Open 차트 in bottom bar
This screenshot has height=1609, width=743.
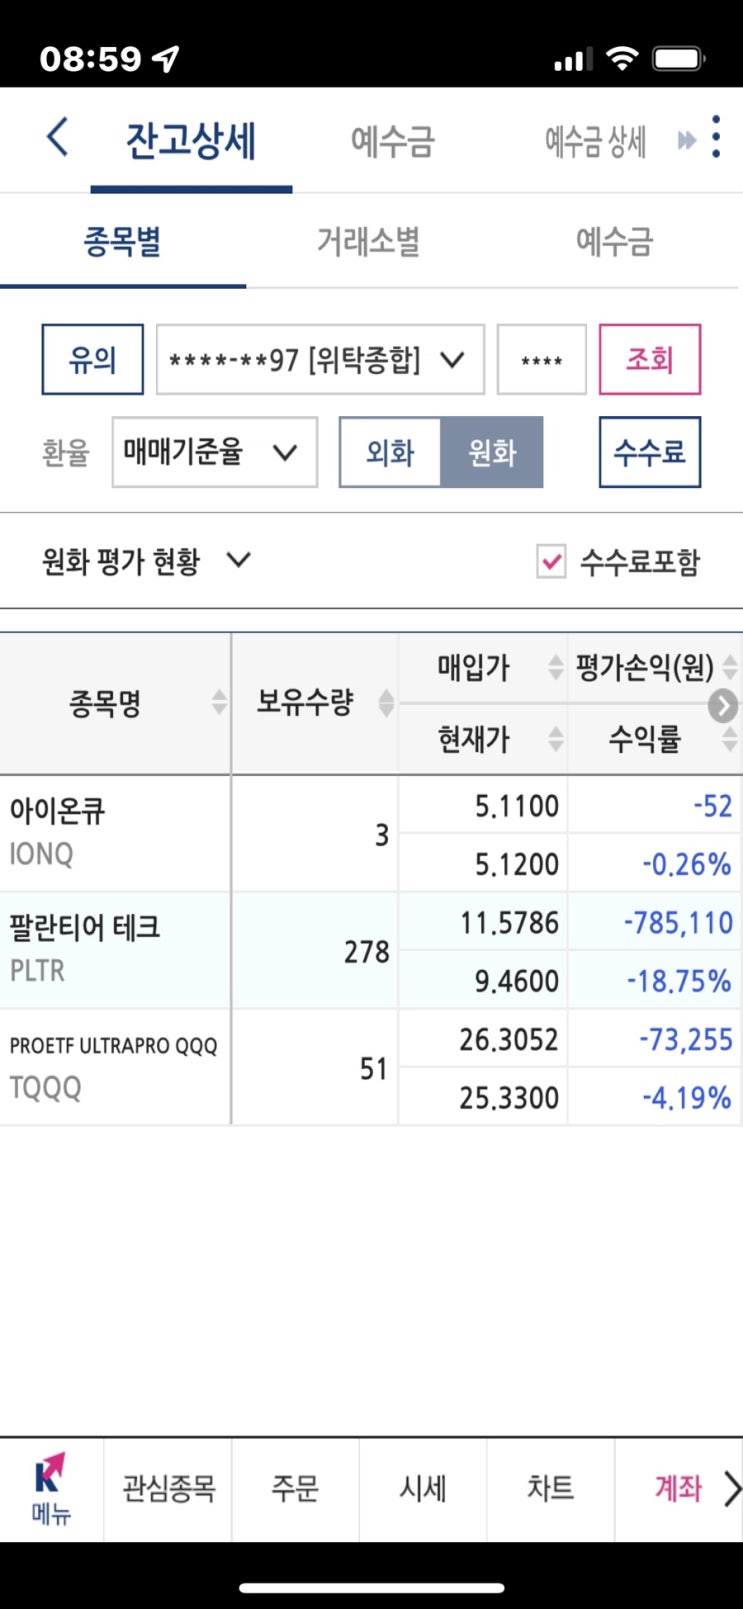coord(550,1489)
